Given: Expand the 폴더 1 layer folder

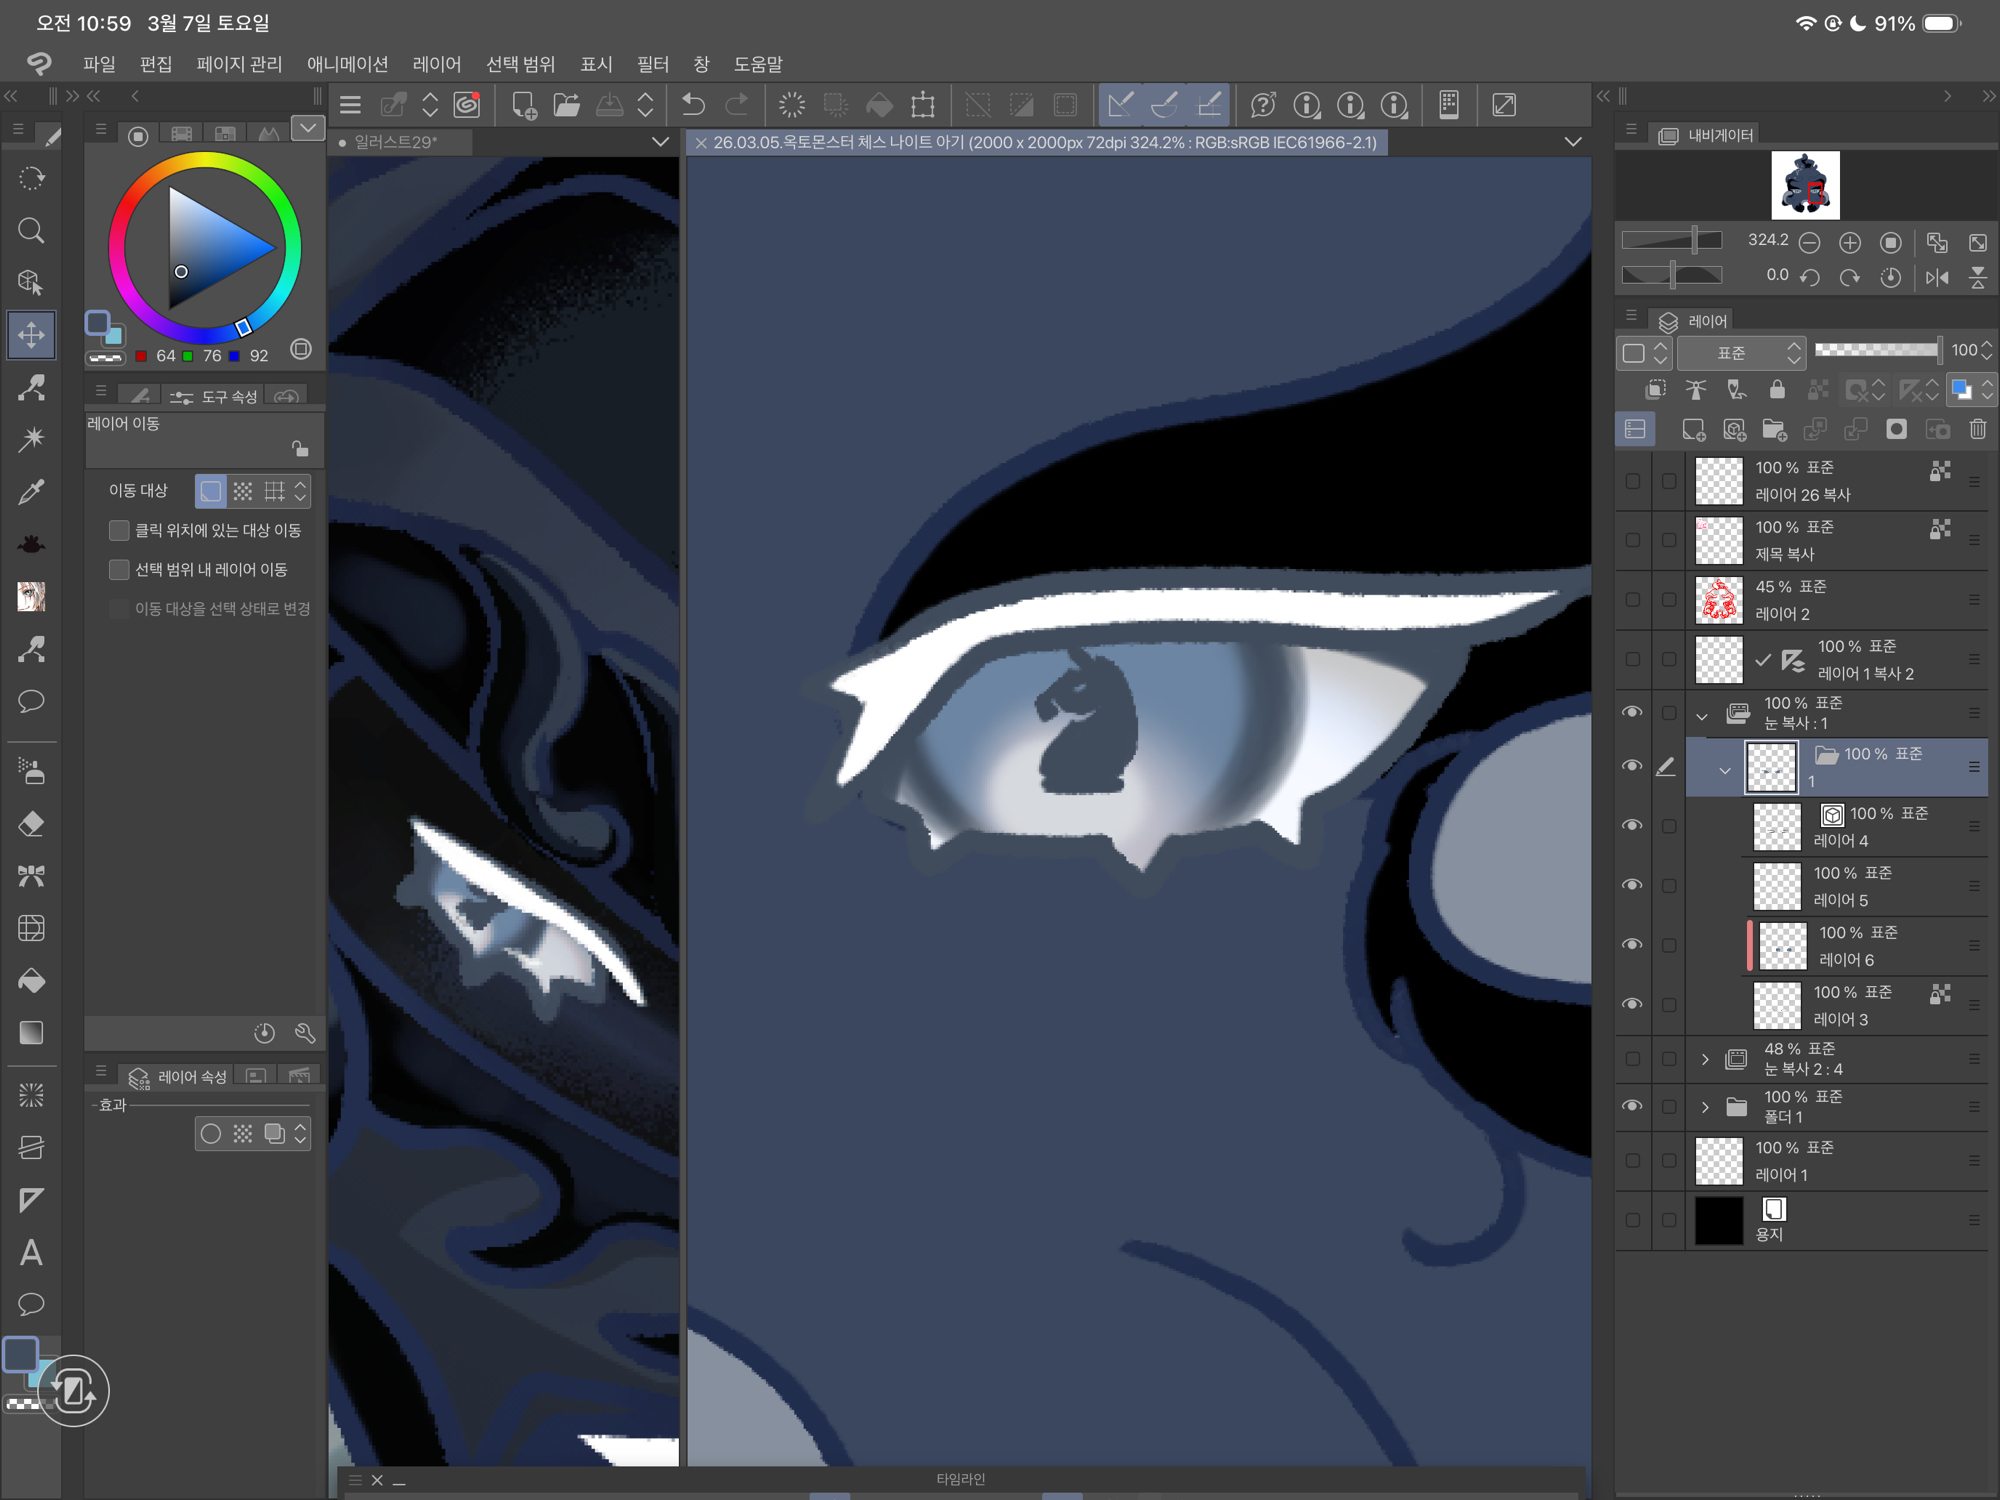Looking at the screenshot, I should 1705,1107.
